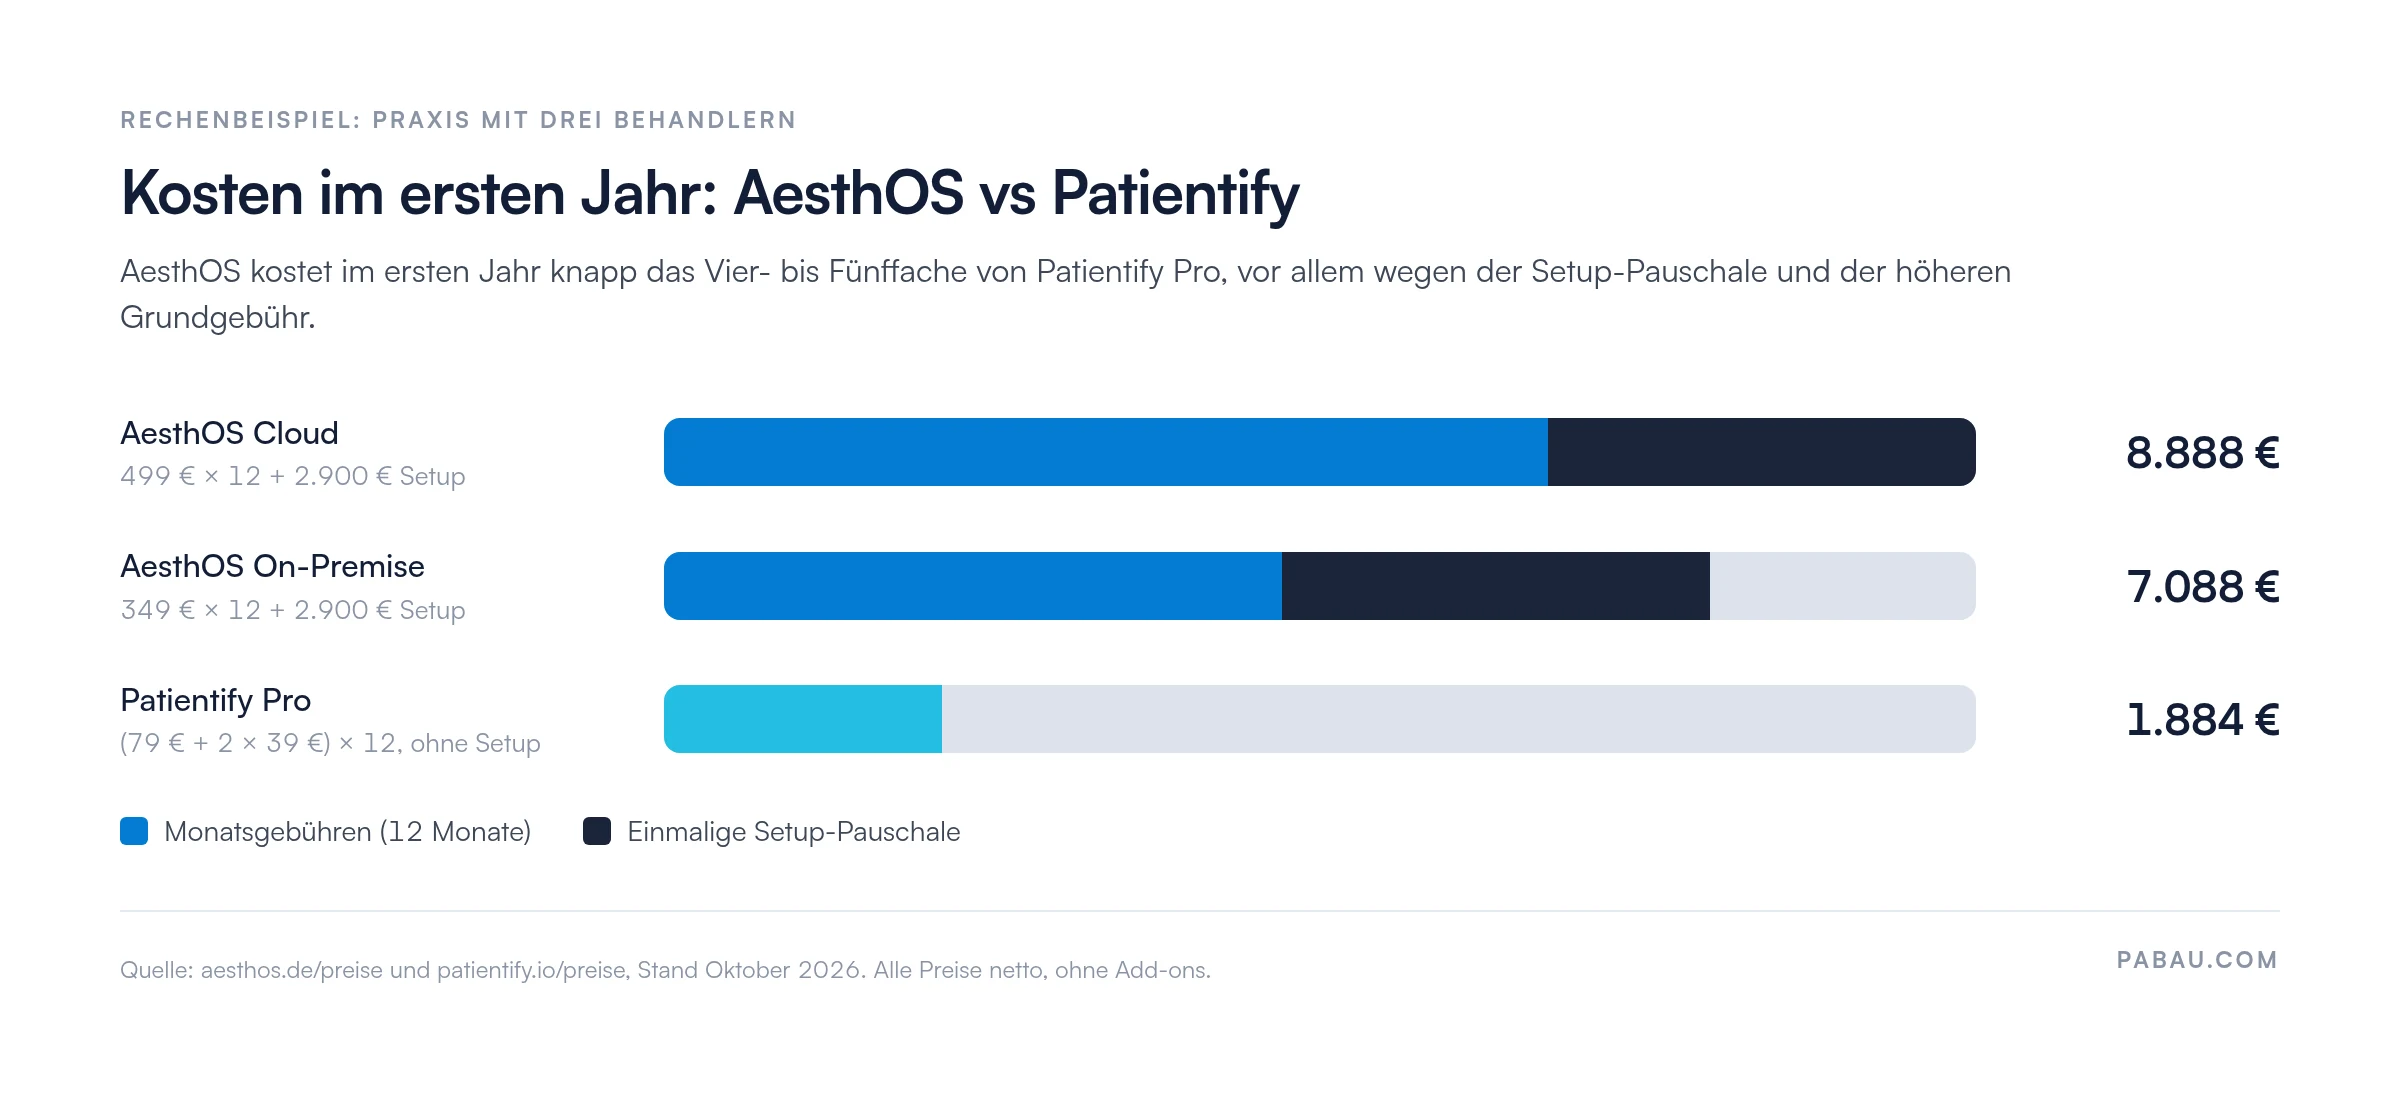Click the Einmalige Setup-Pauschale legend label

(794, 832)
